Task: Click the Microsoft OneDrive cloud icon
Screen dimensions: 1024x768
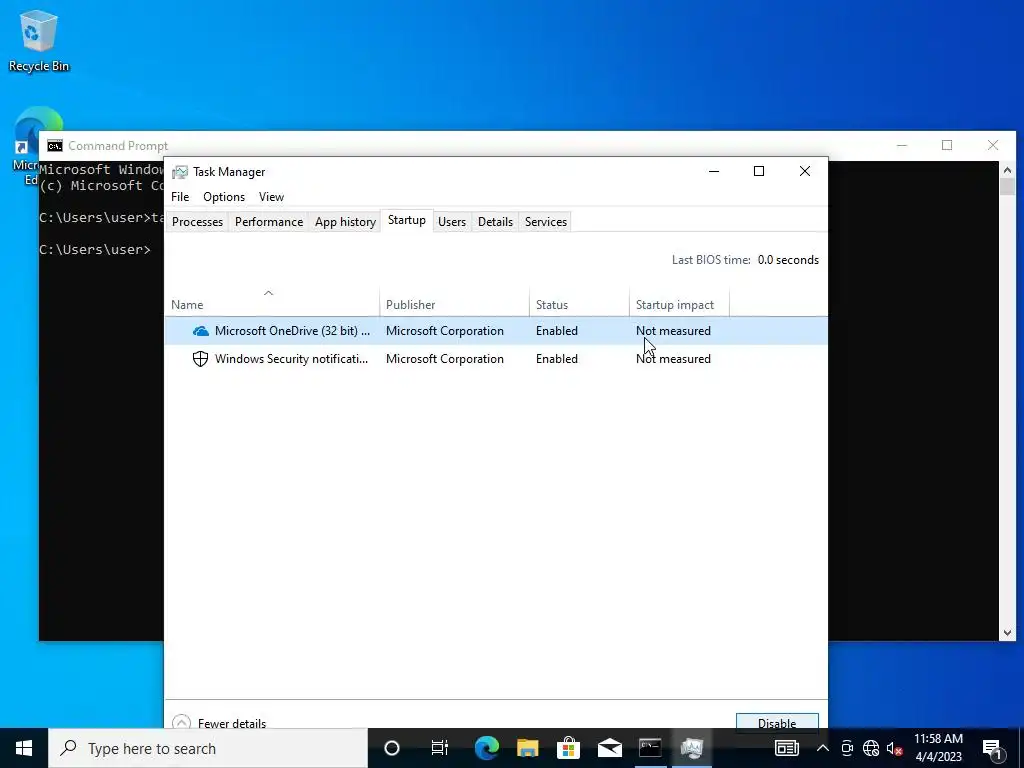Action: point(200,331)
